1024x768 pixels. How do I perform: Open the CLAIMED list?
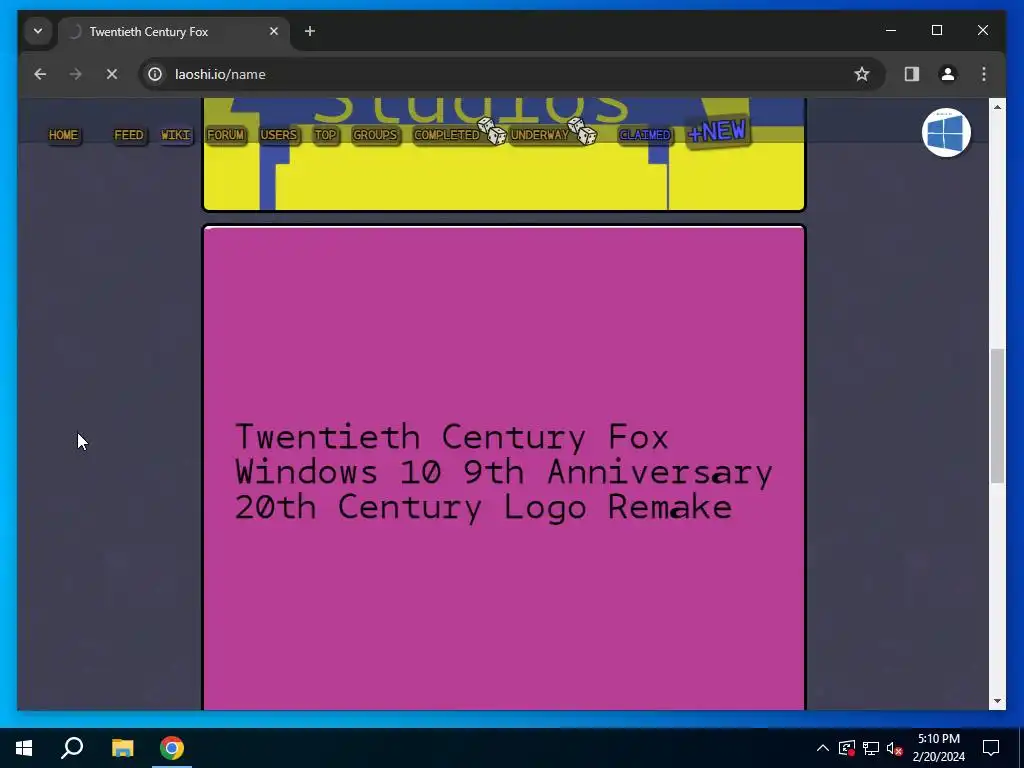(645, 135)
